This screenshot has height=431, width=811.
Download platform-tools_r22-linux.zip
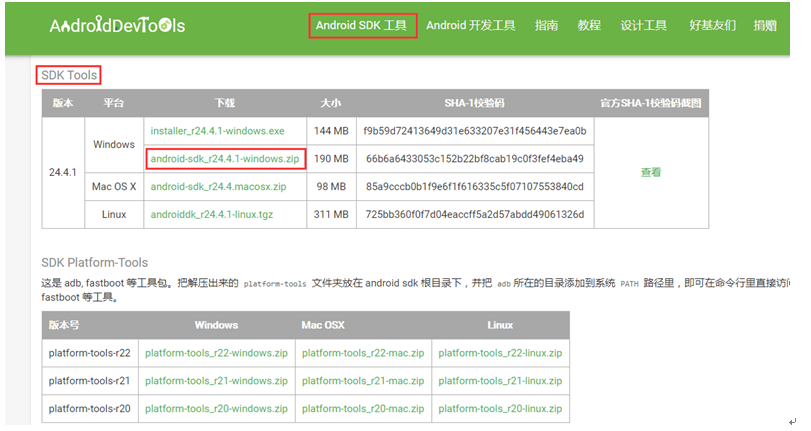tap(500, 353)
